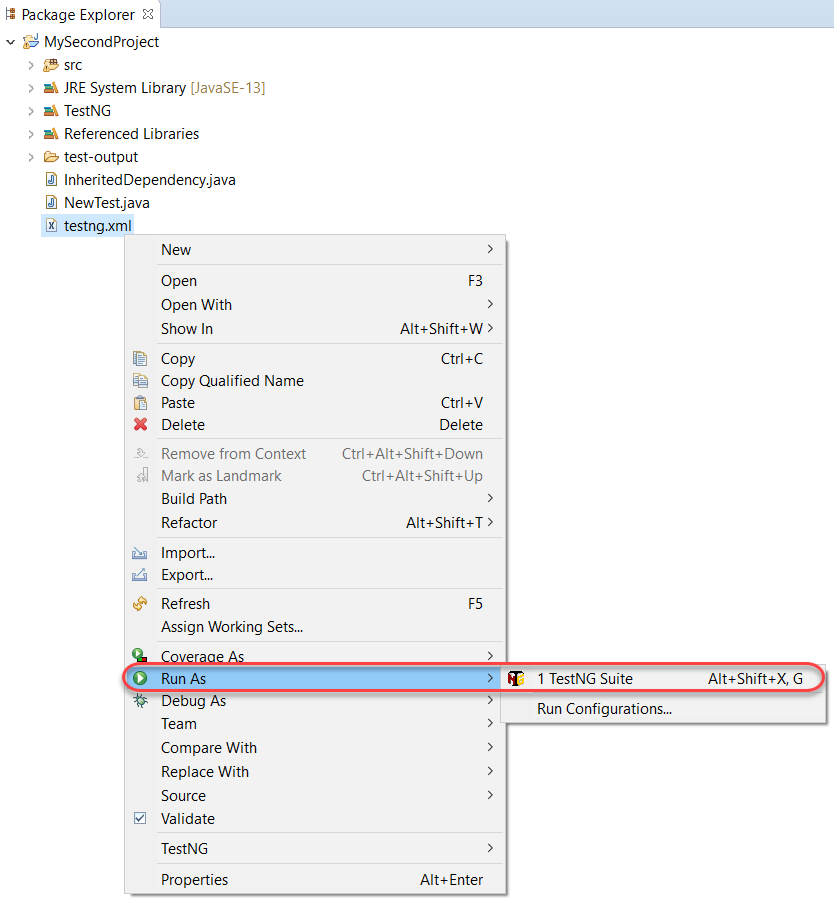Close the Package Explorer tab
834x898 pixels.
148,14
